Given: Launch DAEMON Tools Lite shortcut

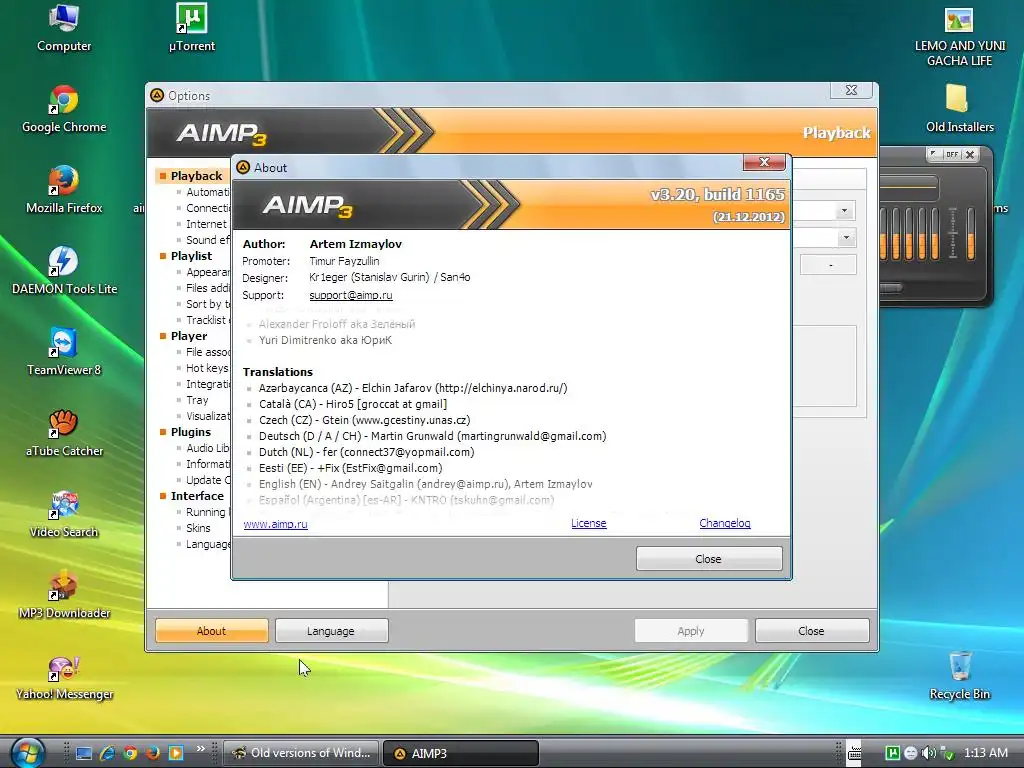Looking at the screenshot, I should click(63, 272).
